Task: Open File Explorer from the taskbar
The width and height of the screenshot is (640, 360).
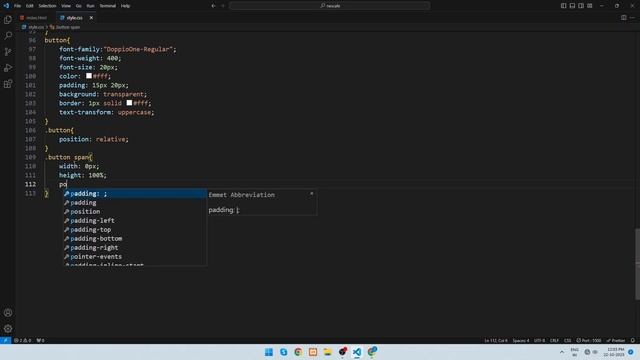Action: tap(327, 352)
